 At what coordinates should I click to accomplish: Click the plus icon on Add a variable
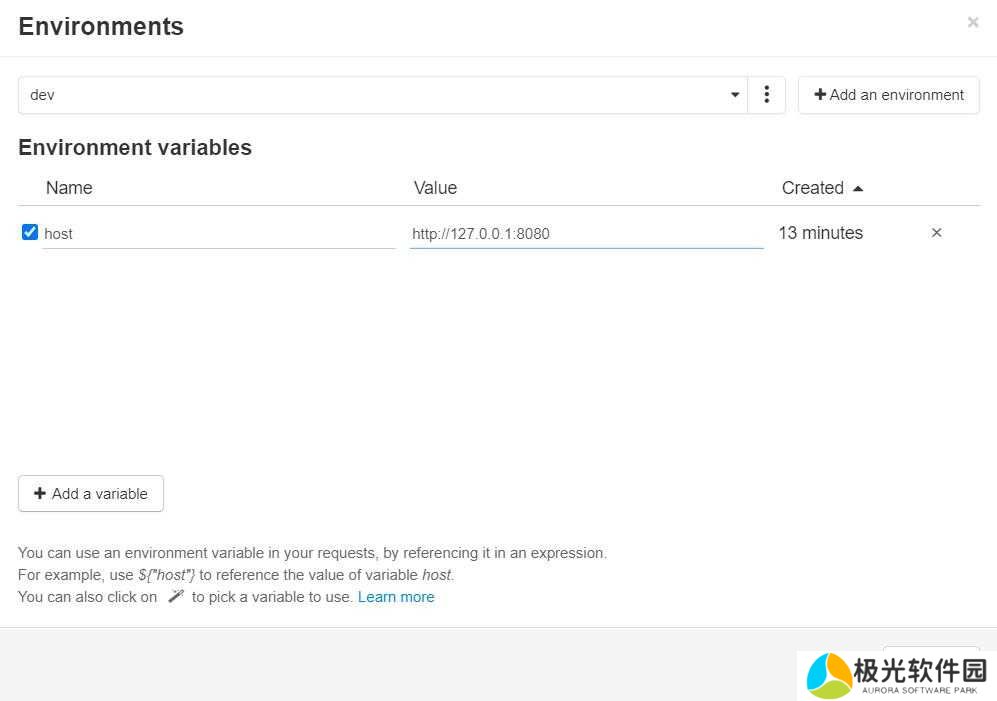(40, 493)
